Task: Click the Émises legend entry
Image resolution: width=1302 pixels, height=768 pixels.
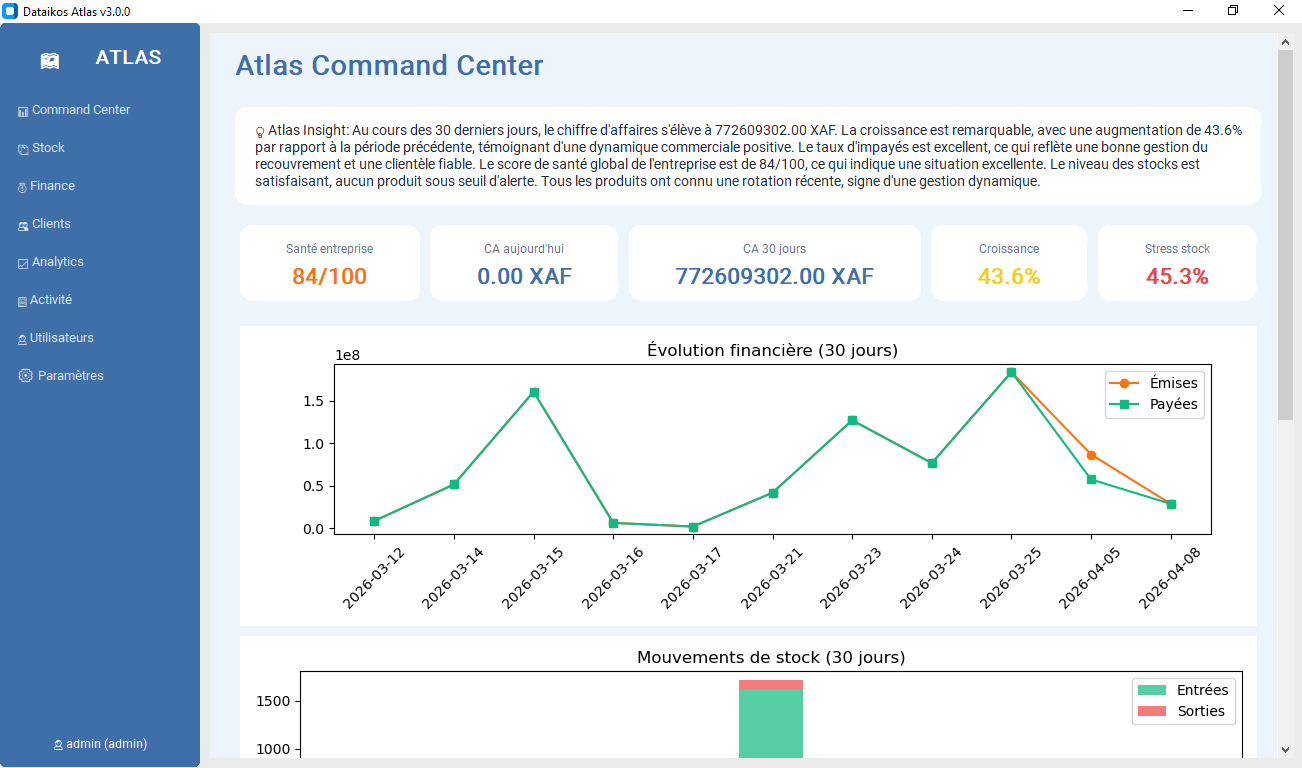Action: 1153,383
